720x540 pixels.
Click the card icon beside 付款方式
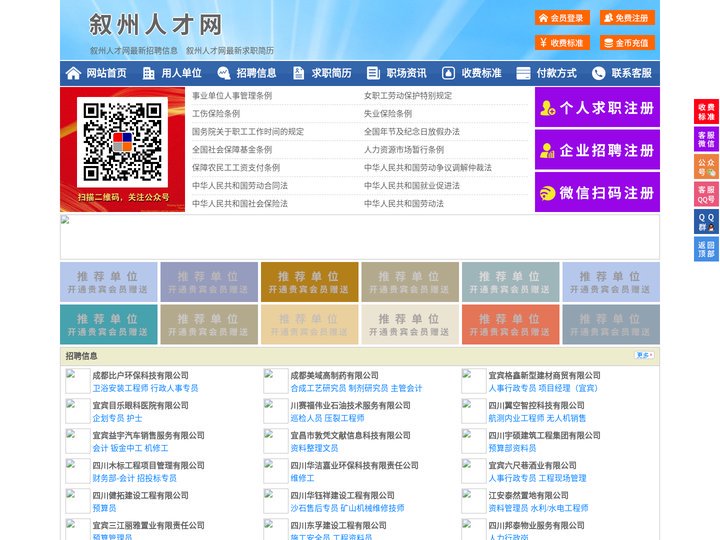point(523,73)
